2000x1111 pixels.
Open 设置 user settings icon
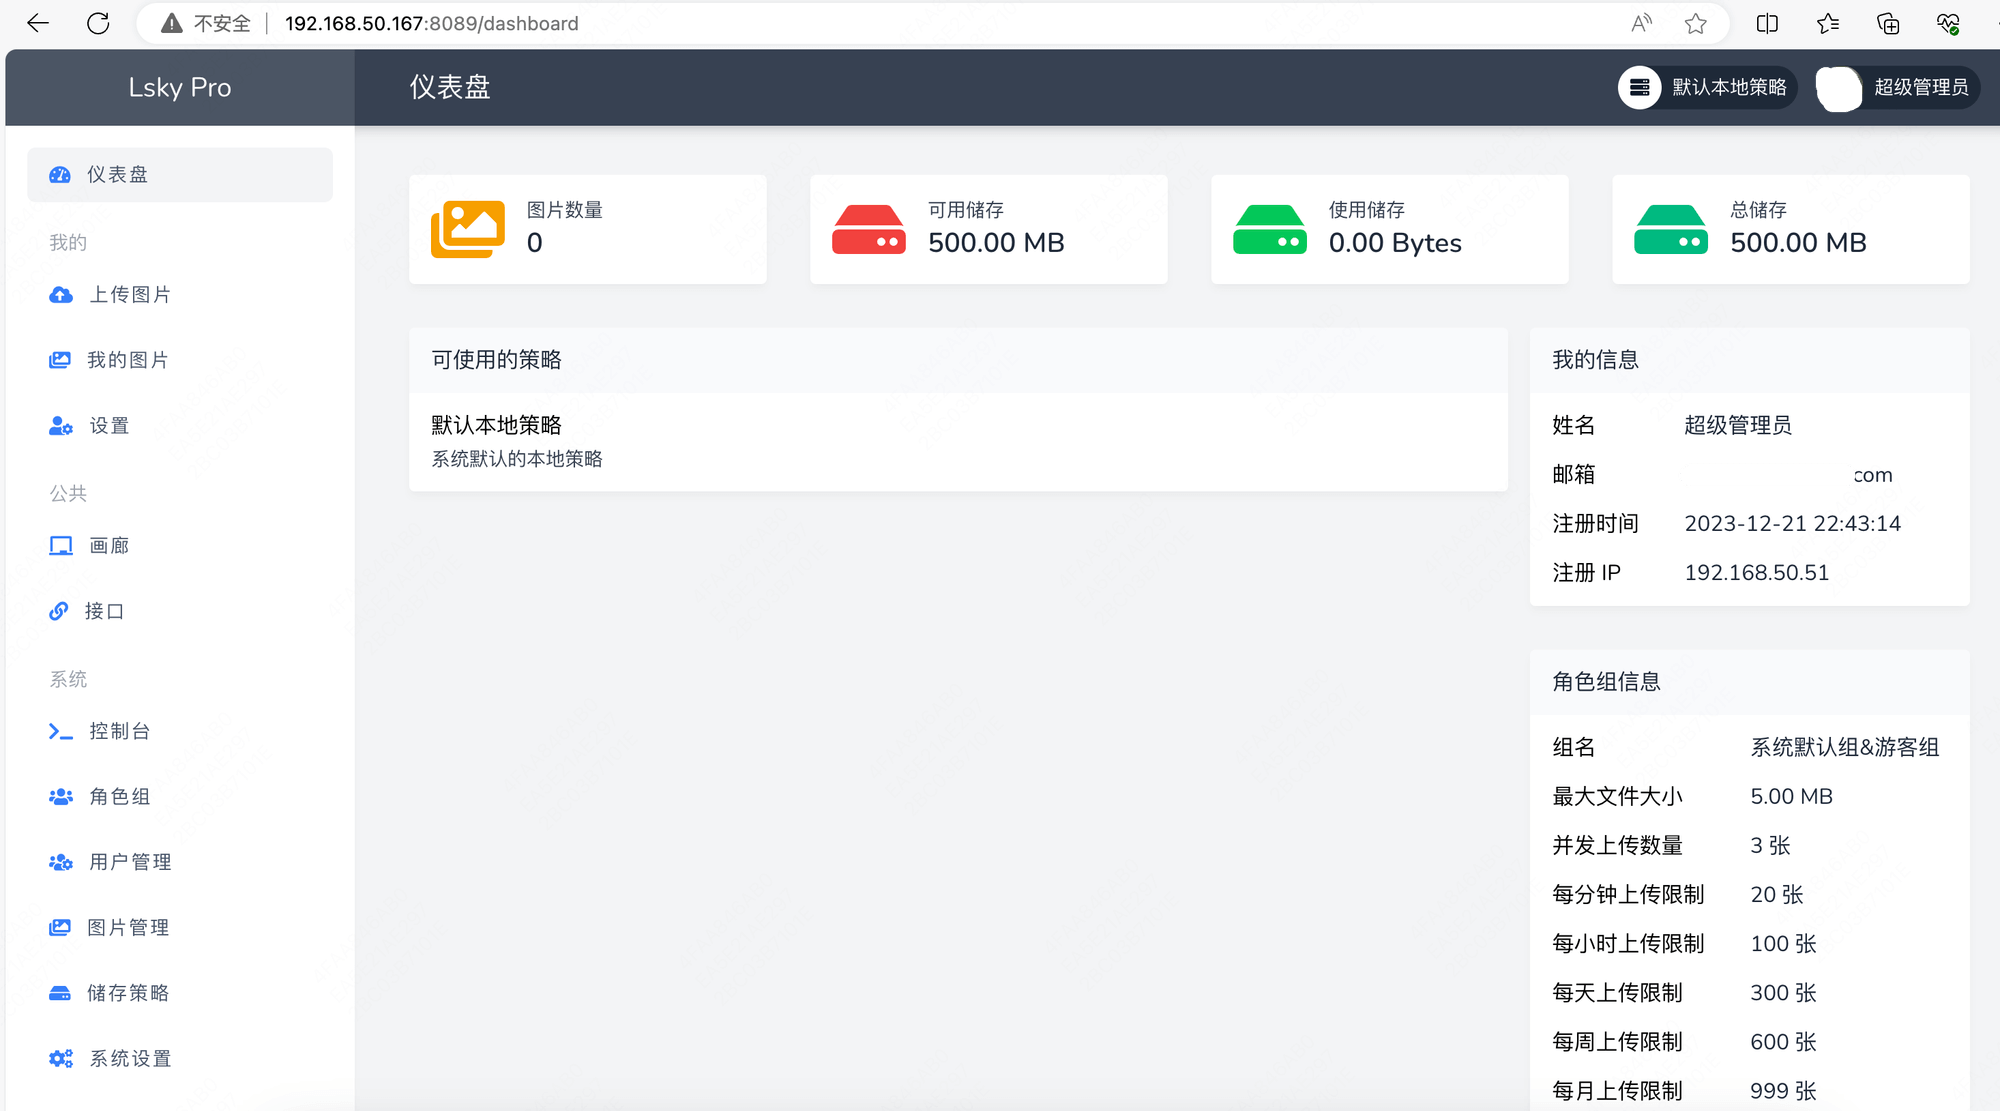coord(61,426)
